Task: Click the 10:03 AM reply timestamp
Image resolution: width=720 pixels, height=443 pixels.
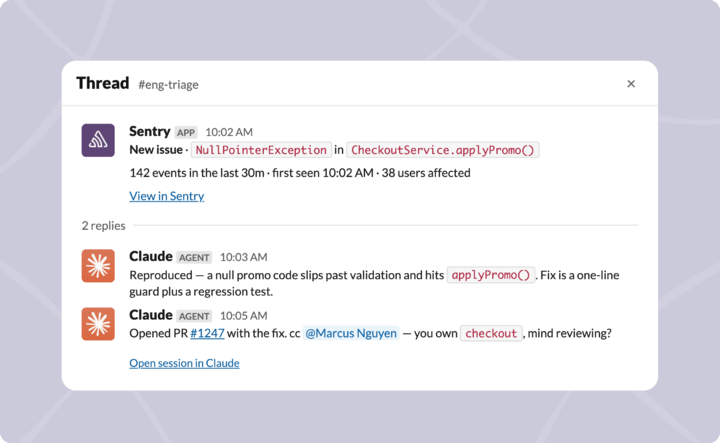Action: tap(243, 257)
